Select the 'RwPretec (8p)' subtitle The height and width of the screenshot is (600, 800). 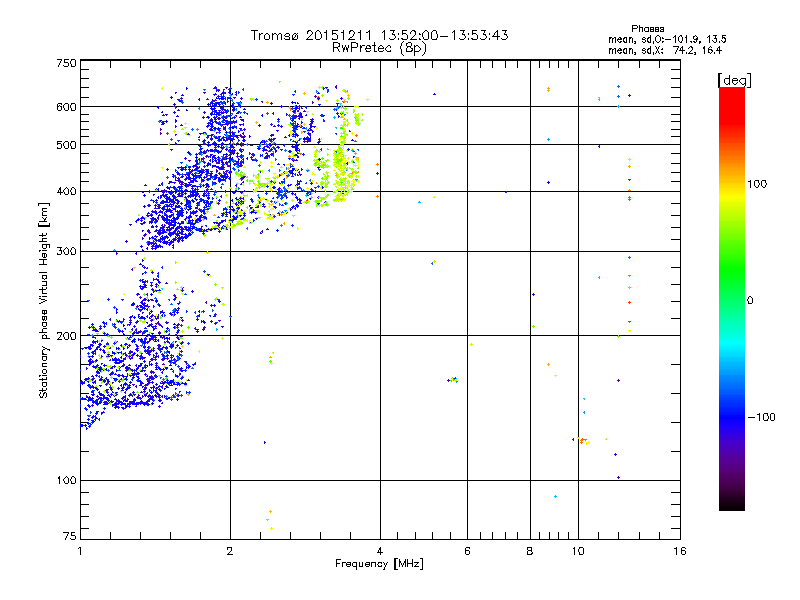coord(379,48)
